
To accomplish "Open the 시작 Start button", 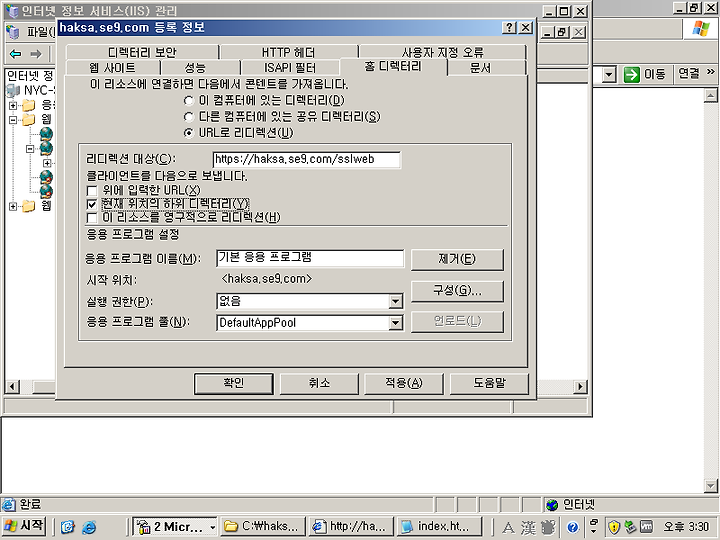I will (x=24, y=526).
